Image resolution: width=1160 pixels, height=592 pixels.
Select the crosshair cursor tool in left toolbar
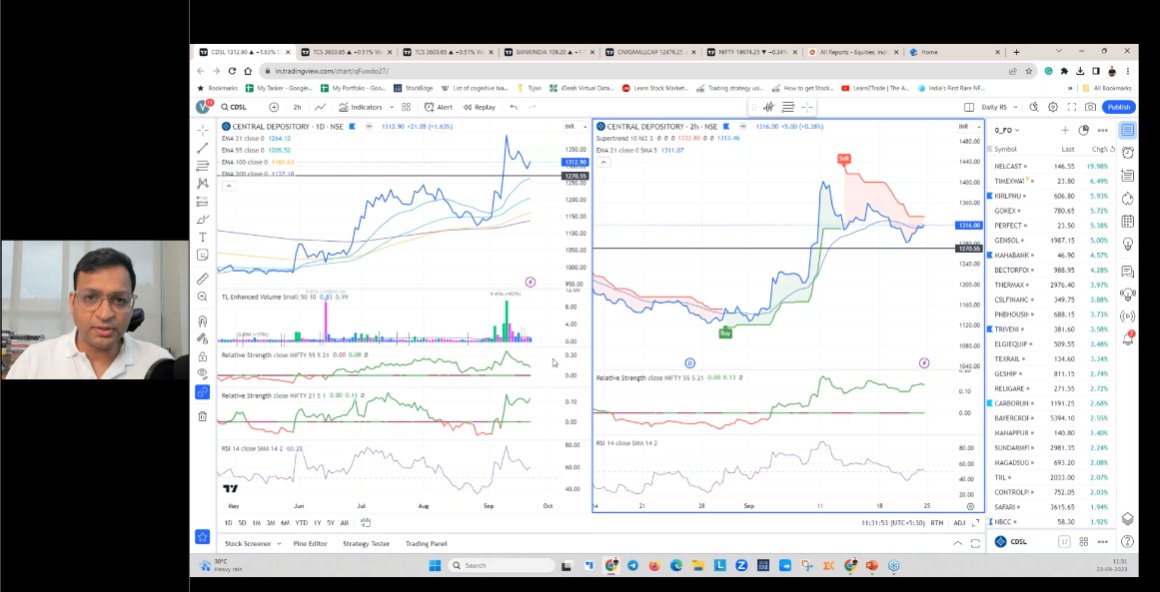[x=203, y=130]
